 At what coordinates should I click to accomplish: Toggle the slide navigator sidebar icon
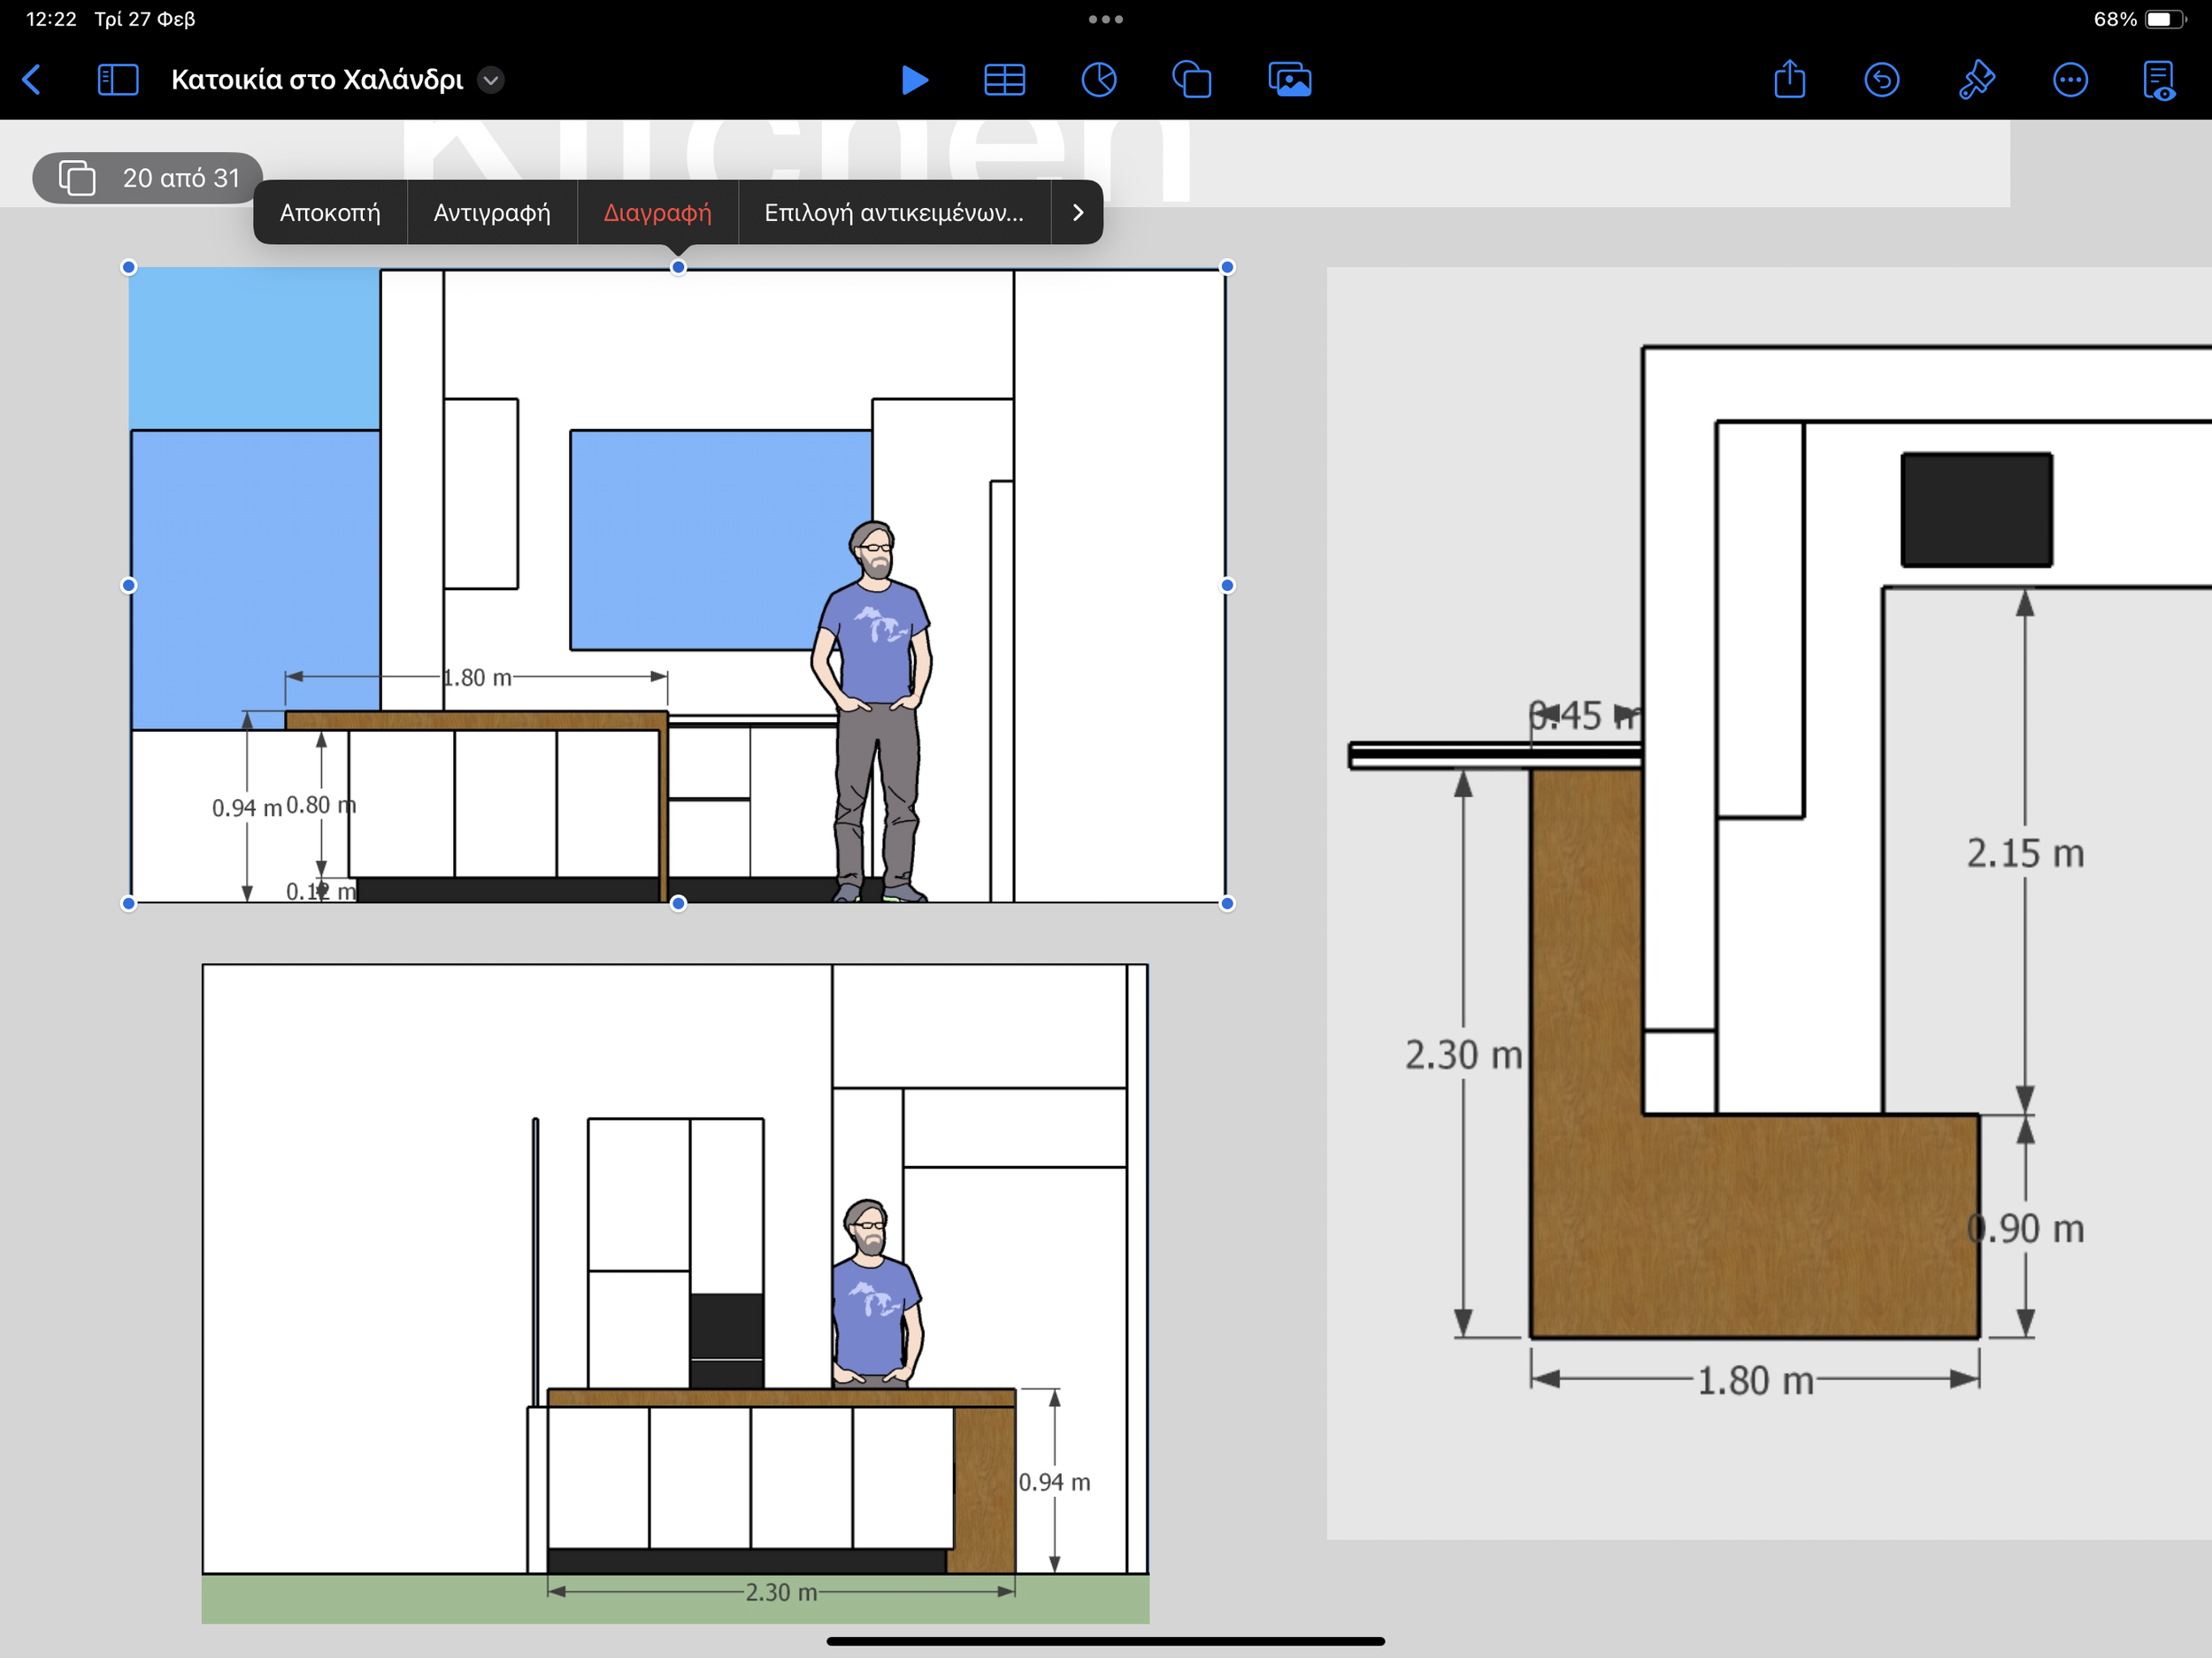(x=117, y=79)
